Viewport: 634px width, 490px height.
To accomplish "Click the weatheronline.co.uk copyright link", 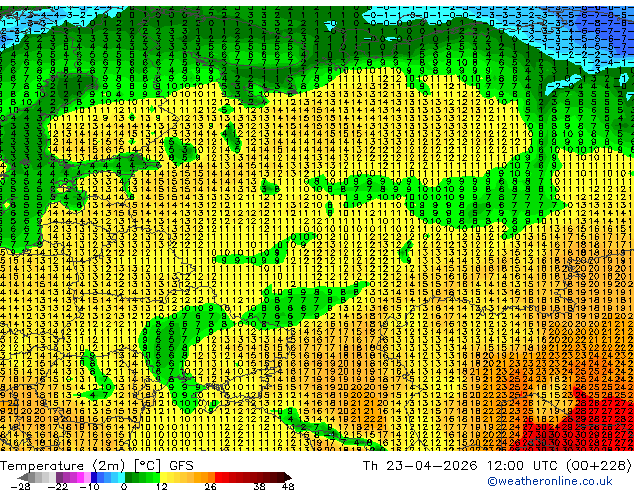I will (x=550, y=481).
